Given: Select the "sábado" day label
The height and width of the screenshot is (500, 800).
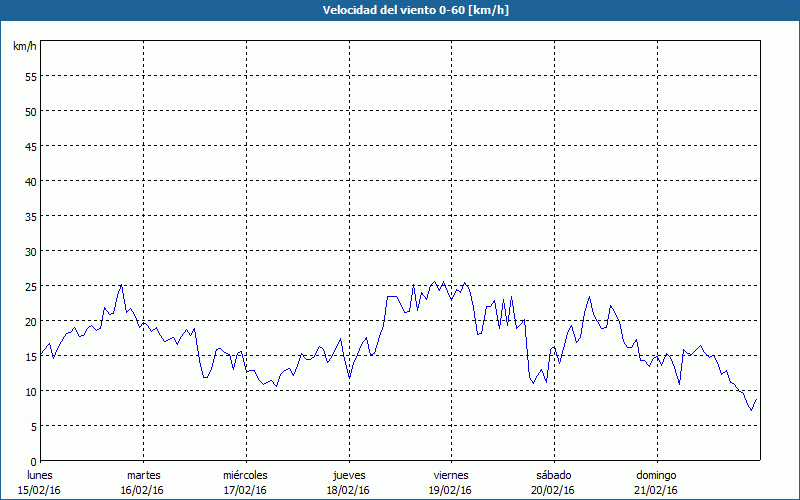Looking at the screenshot, I should click(x=553, y=474).
